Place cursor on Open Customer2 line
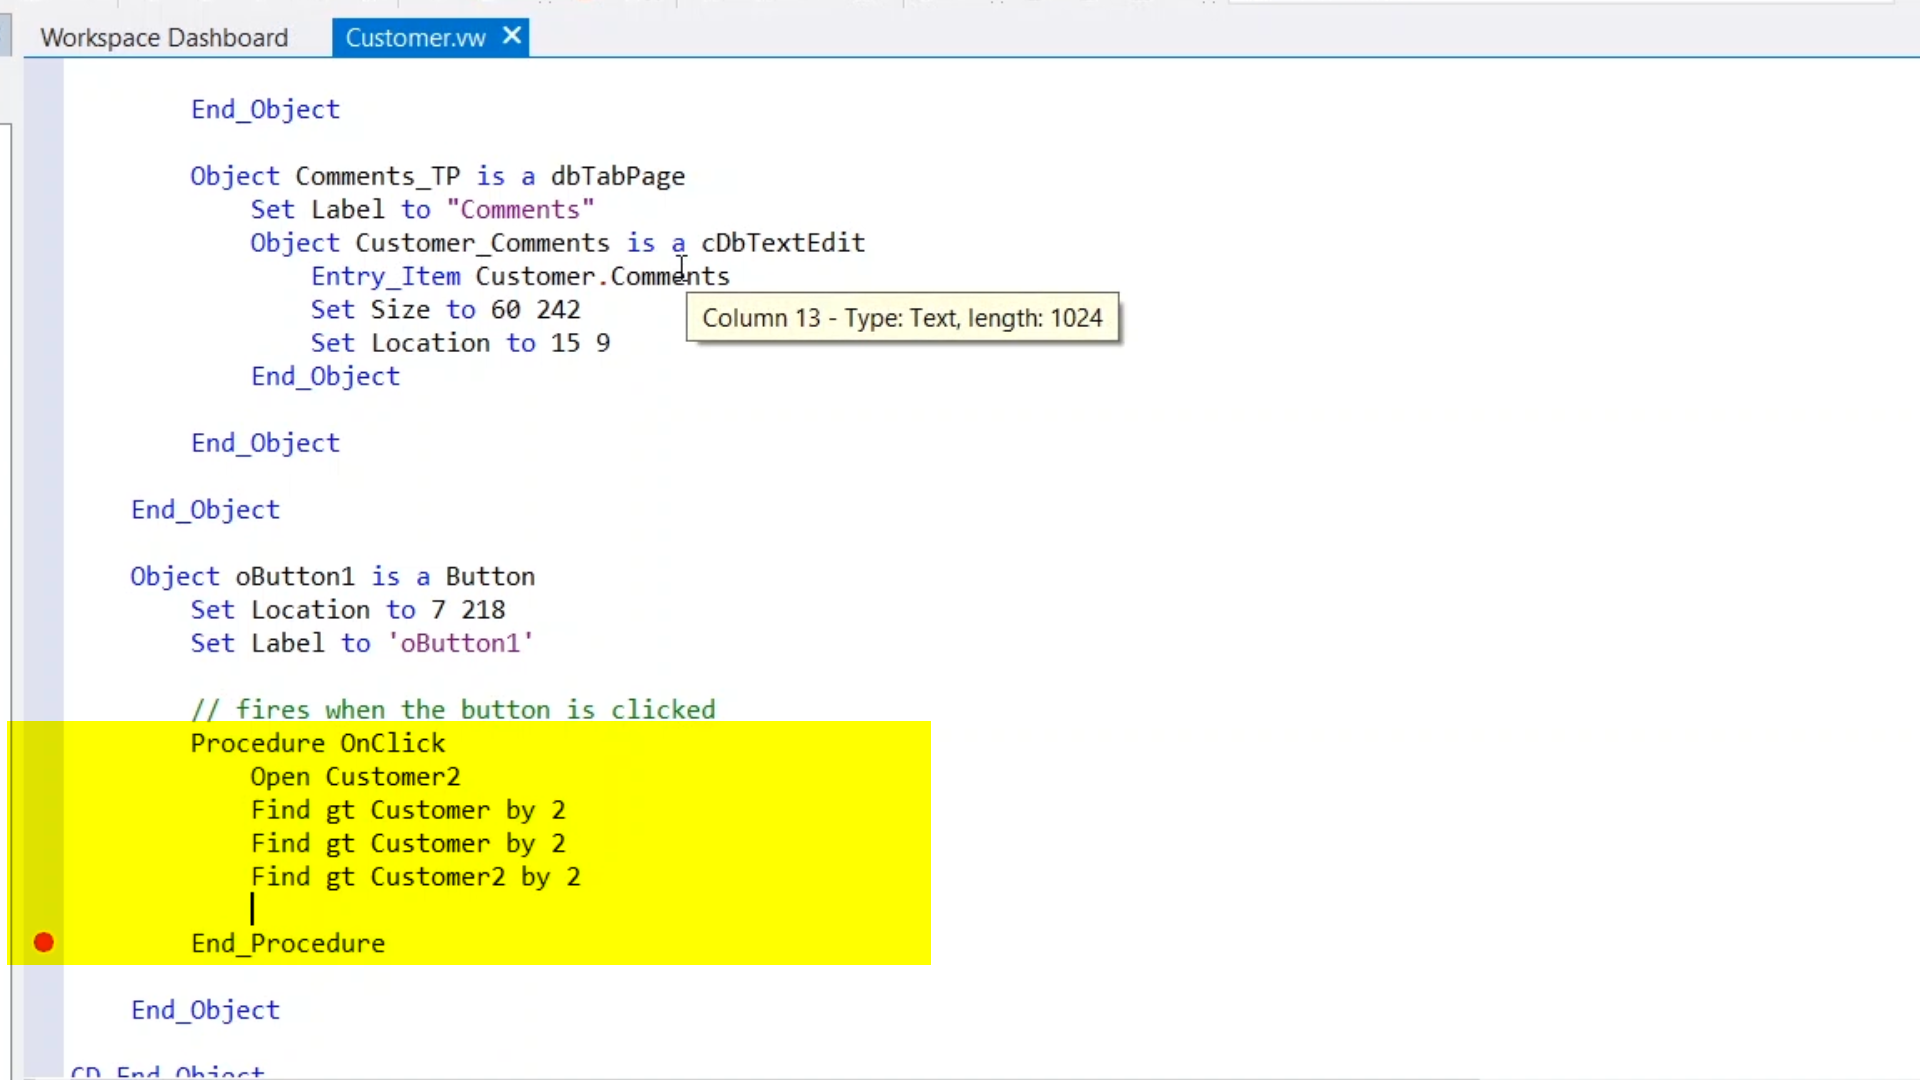Viewport: 1920px width, 1080px height. [x=355, y=777]
